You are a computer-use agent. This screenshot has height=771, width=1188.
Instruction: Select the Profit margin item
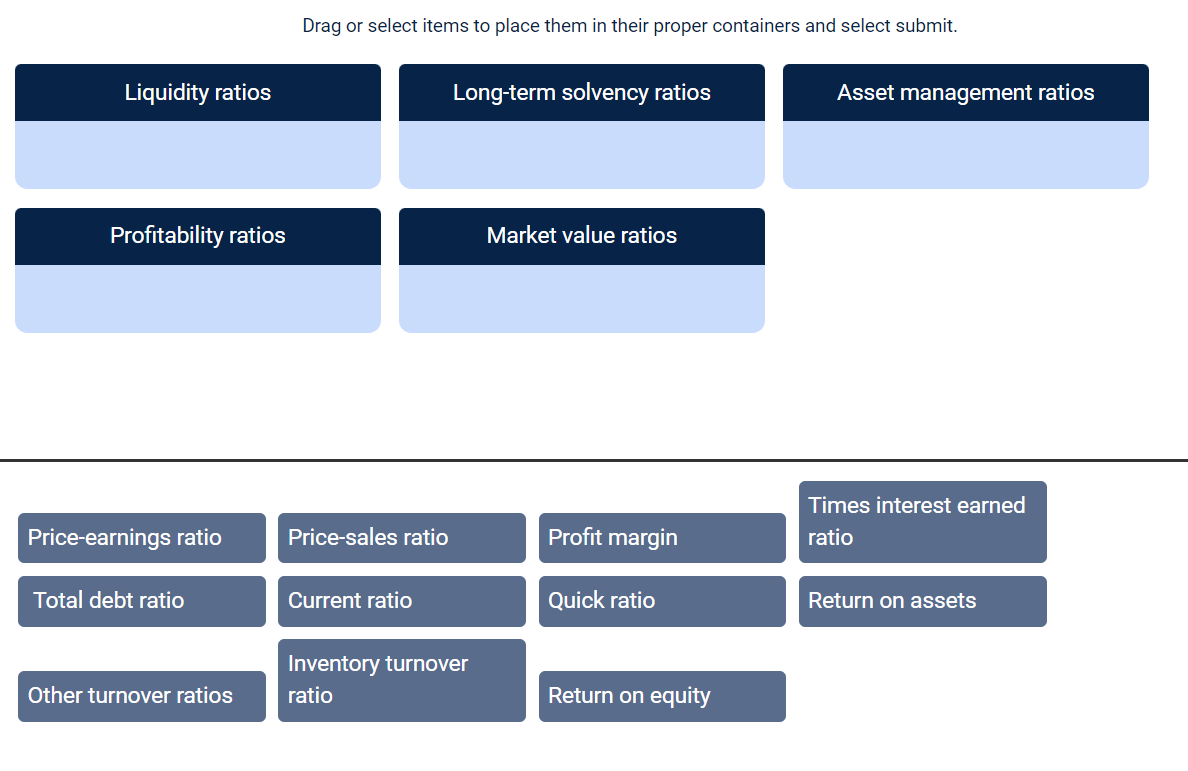click(x=662, y=538)
